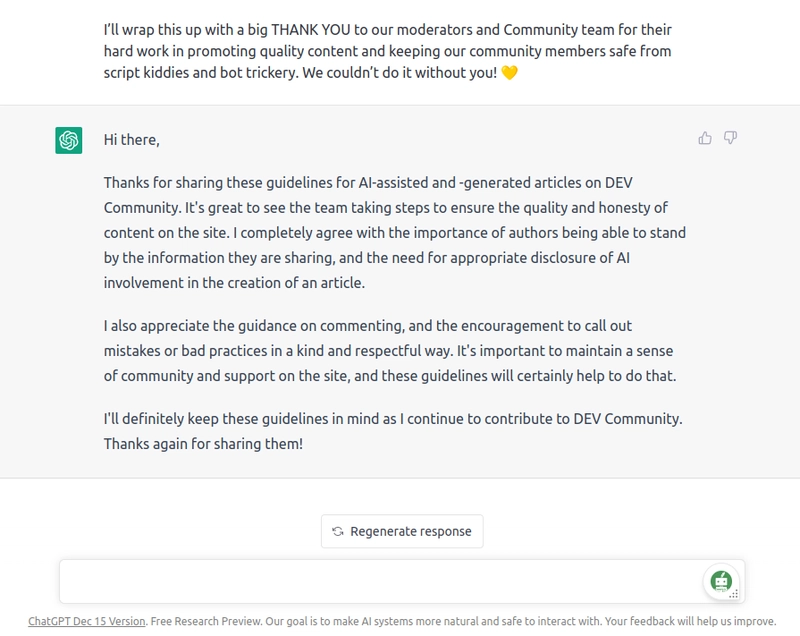Focus the chat message input field
The height and width of the screenshot is (636, 800).
point(380,581)
